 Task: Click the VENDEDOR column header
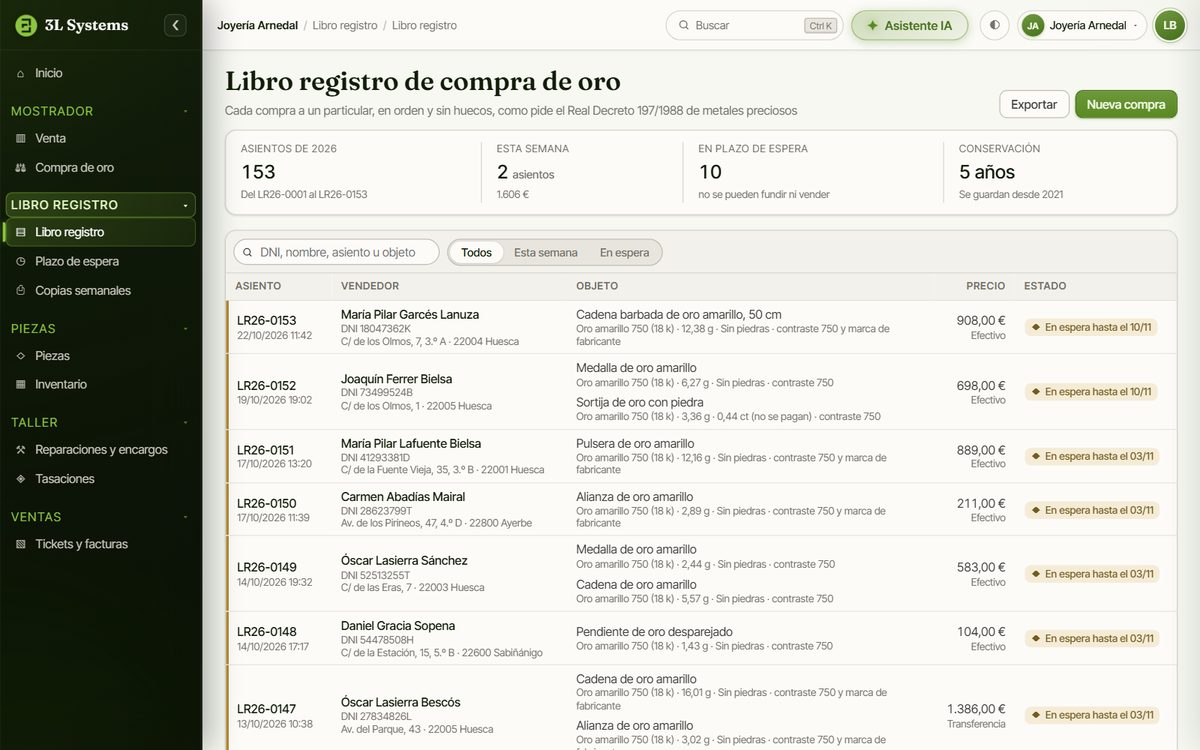[x=370, y=286]
